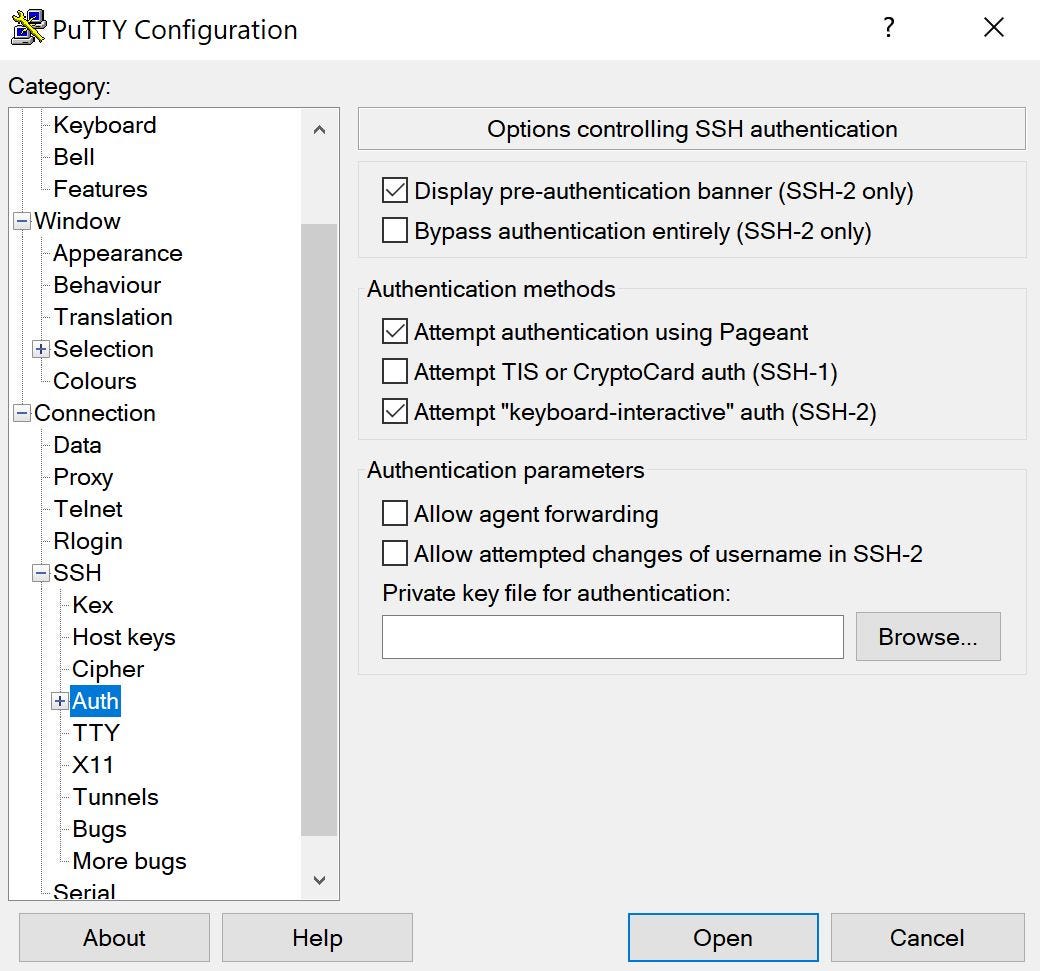1040x971 pixels.
Task: Enable the Bypass authentication entirely checkbox
Action: pyautogui.click(x=396, y=231)
